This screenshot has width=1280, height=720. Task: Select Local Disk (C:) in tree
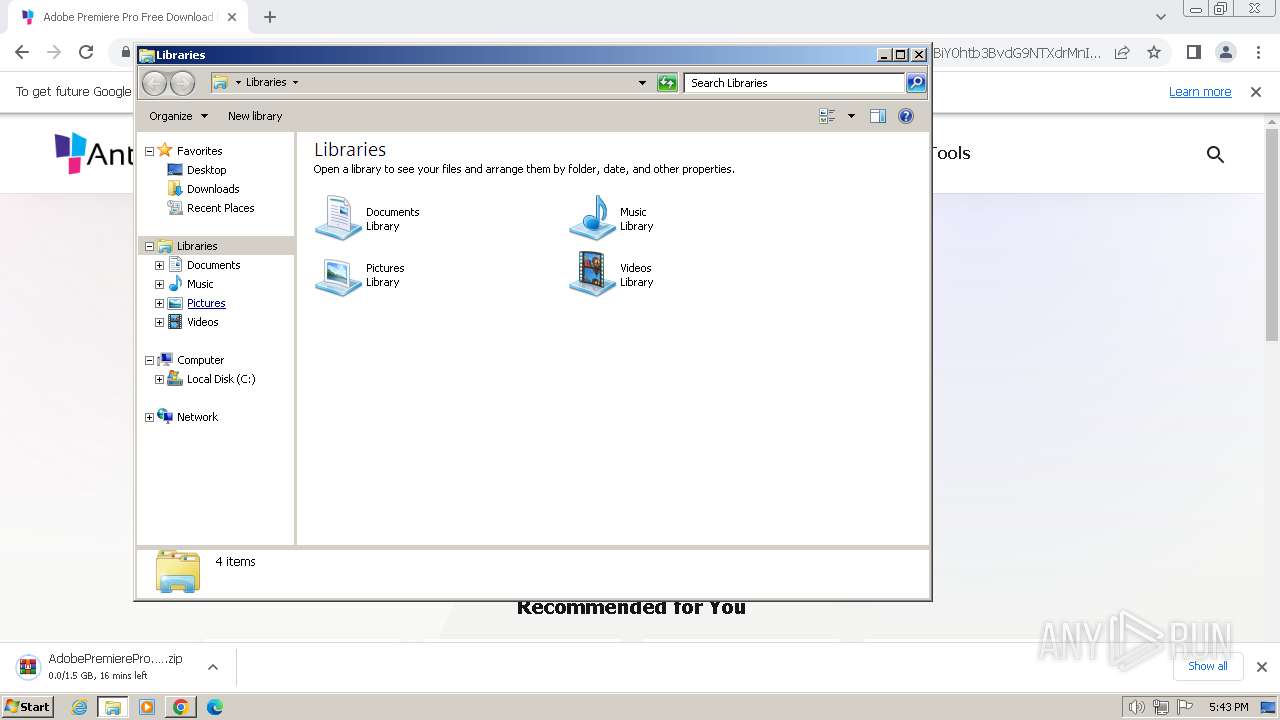pos(221,379)
